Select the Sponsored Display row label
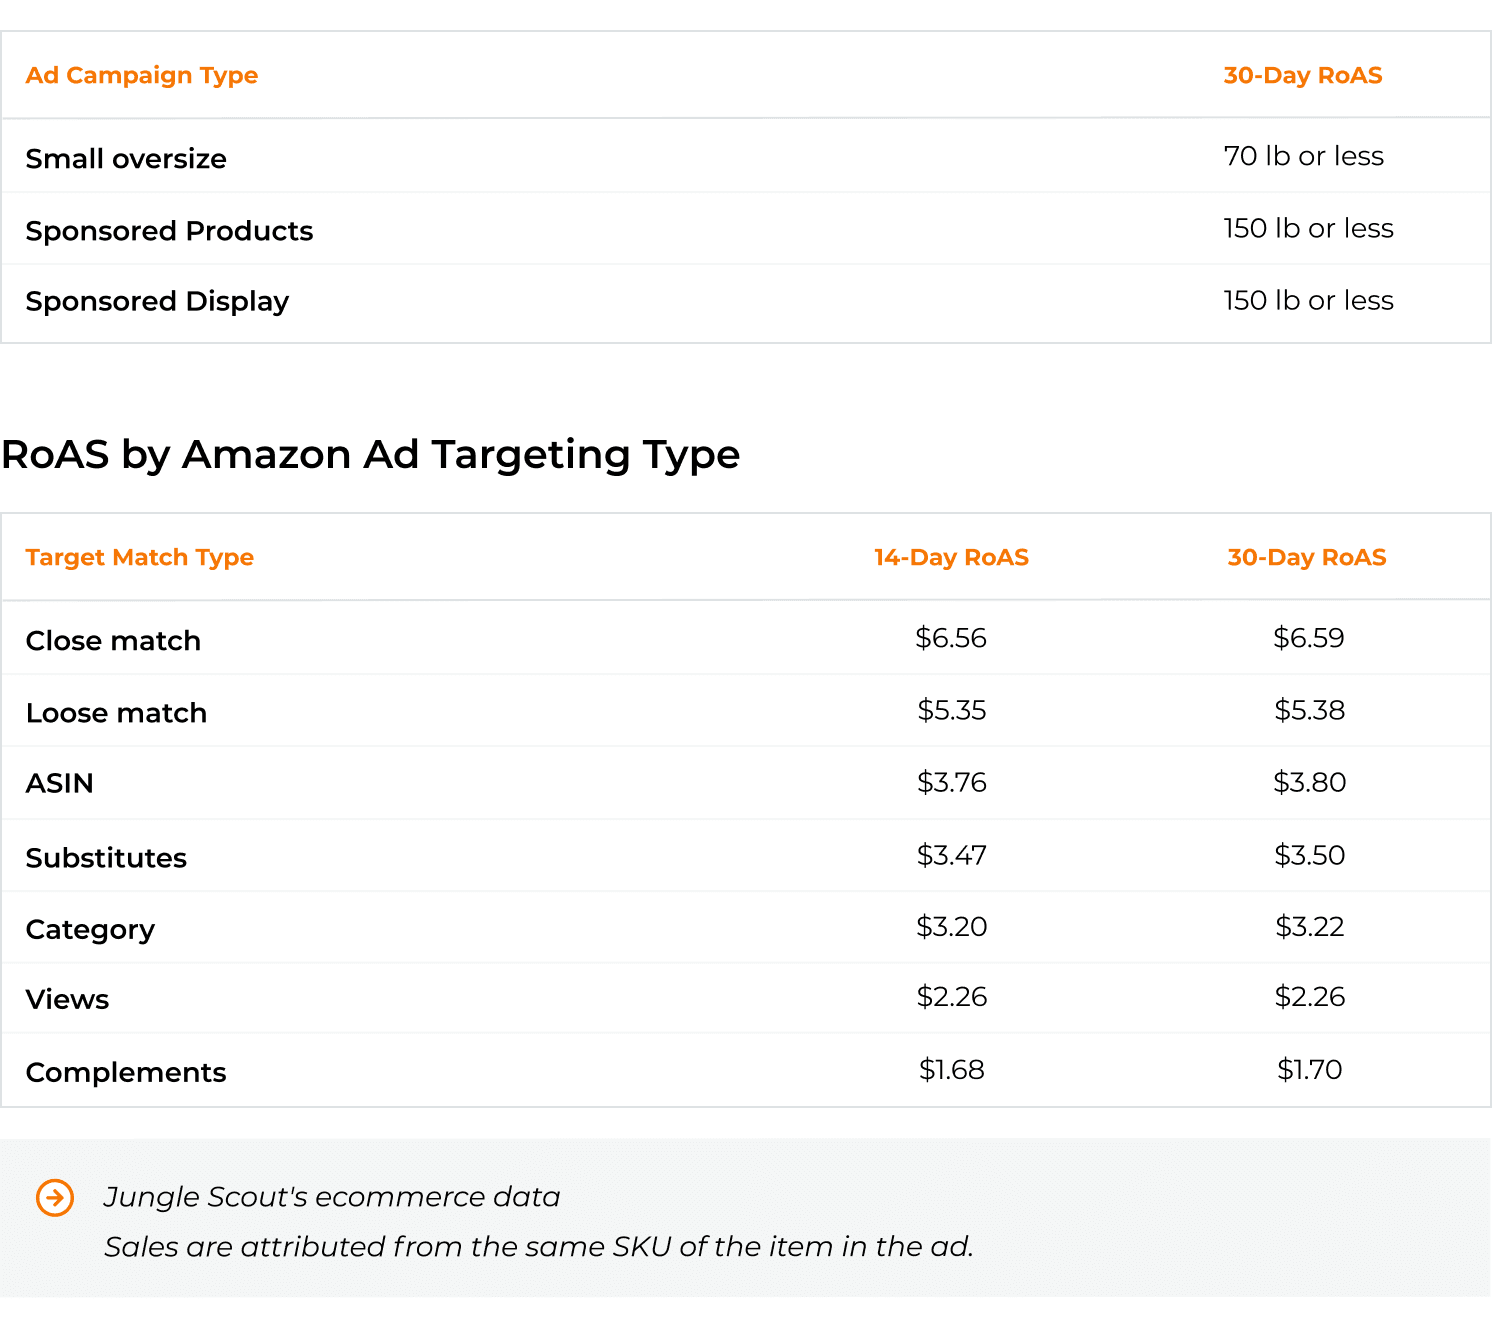Viewport: 1492px width, 1328px height. (157, 302)
